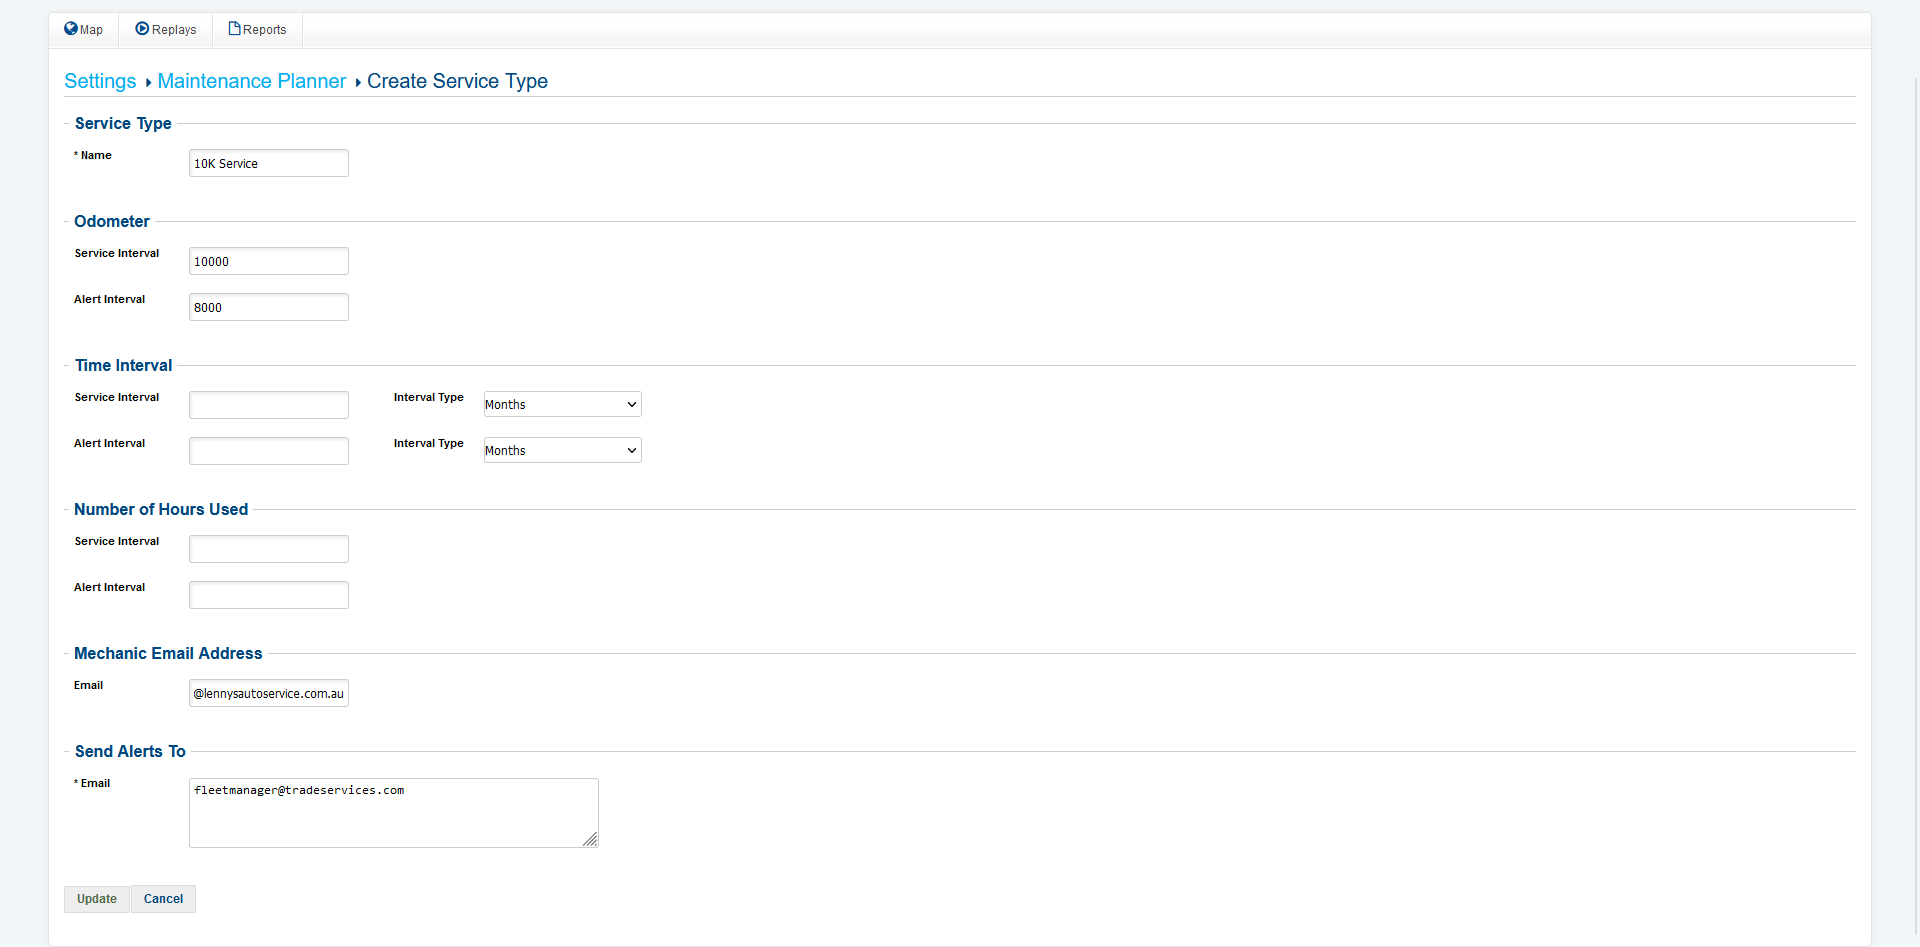1920x947 pixels.
Task: Click the Time Interval Service Interval input
Action: (268, 405)
